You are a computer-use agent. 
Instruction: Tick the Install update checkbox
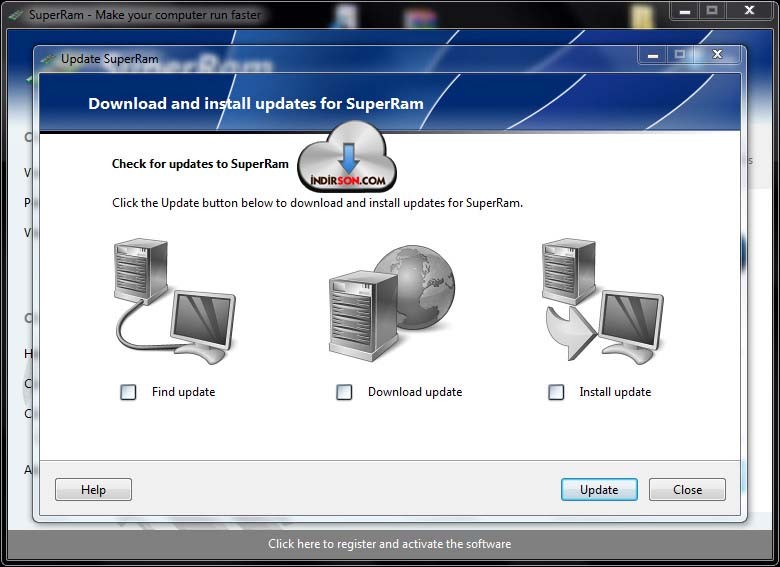click(x=556, y=392)
